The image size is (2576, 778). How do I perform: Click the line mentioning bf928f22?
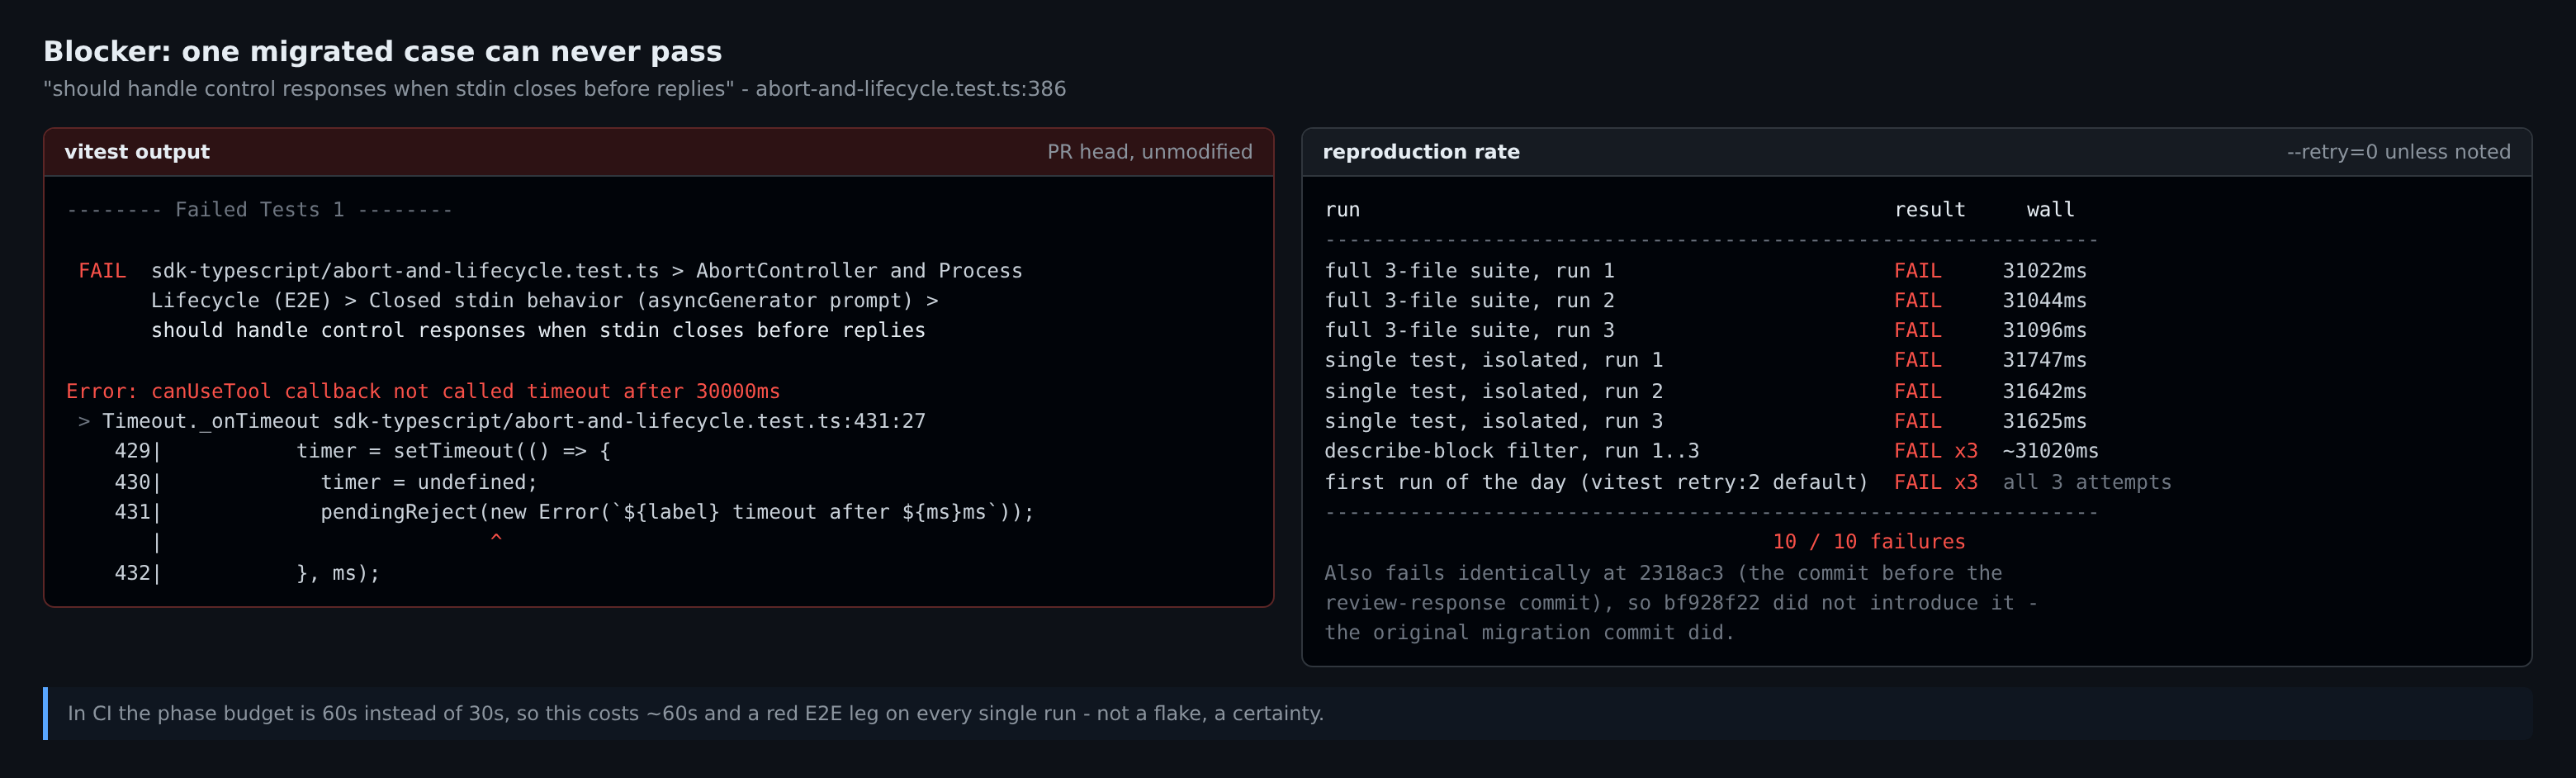coord(1681,603)
